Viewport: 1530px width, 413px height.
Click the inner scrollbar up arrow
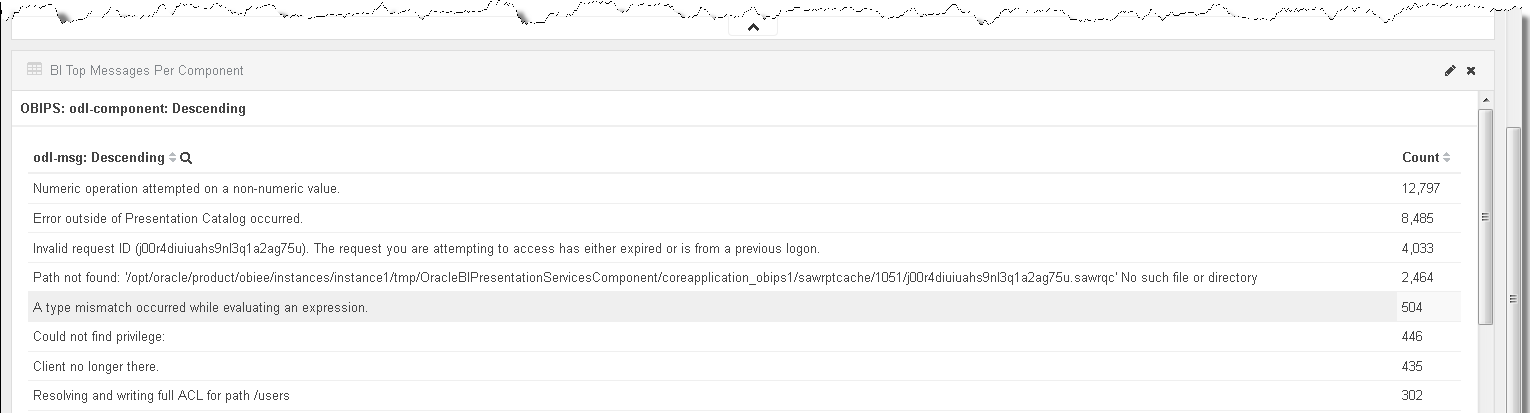click(x=1485, y=102)
